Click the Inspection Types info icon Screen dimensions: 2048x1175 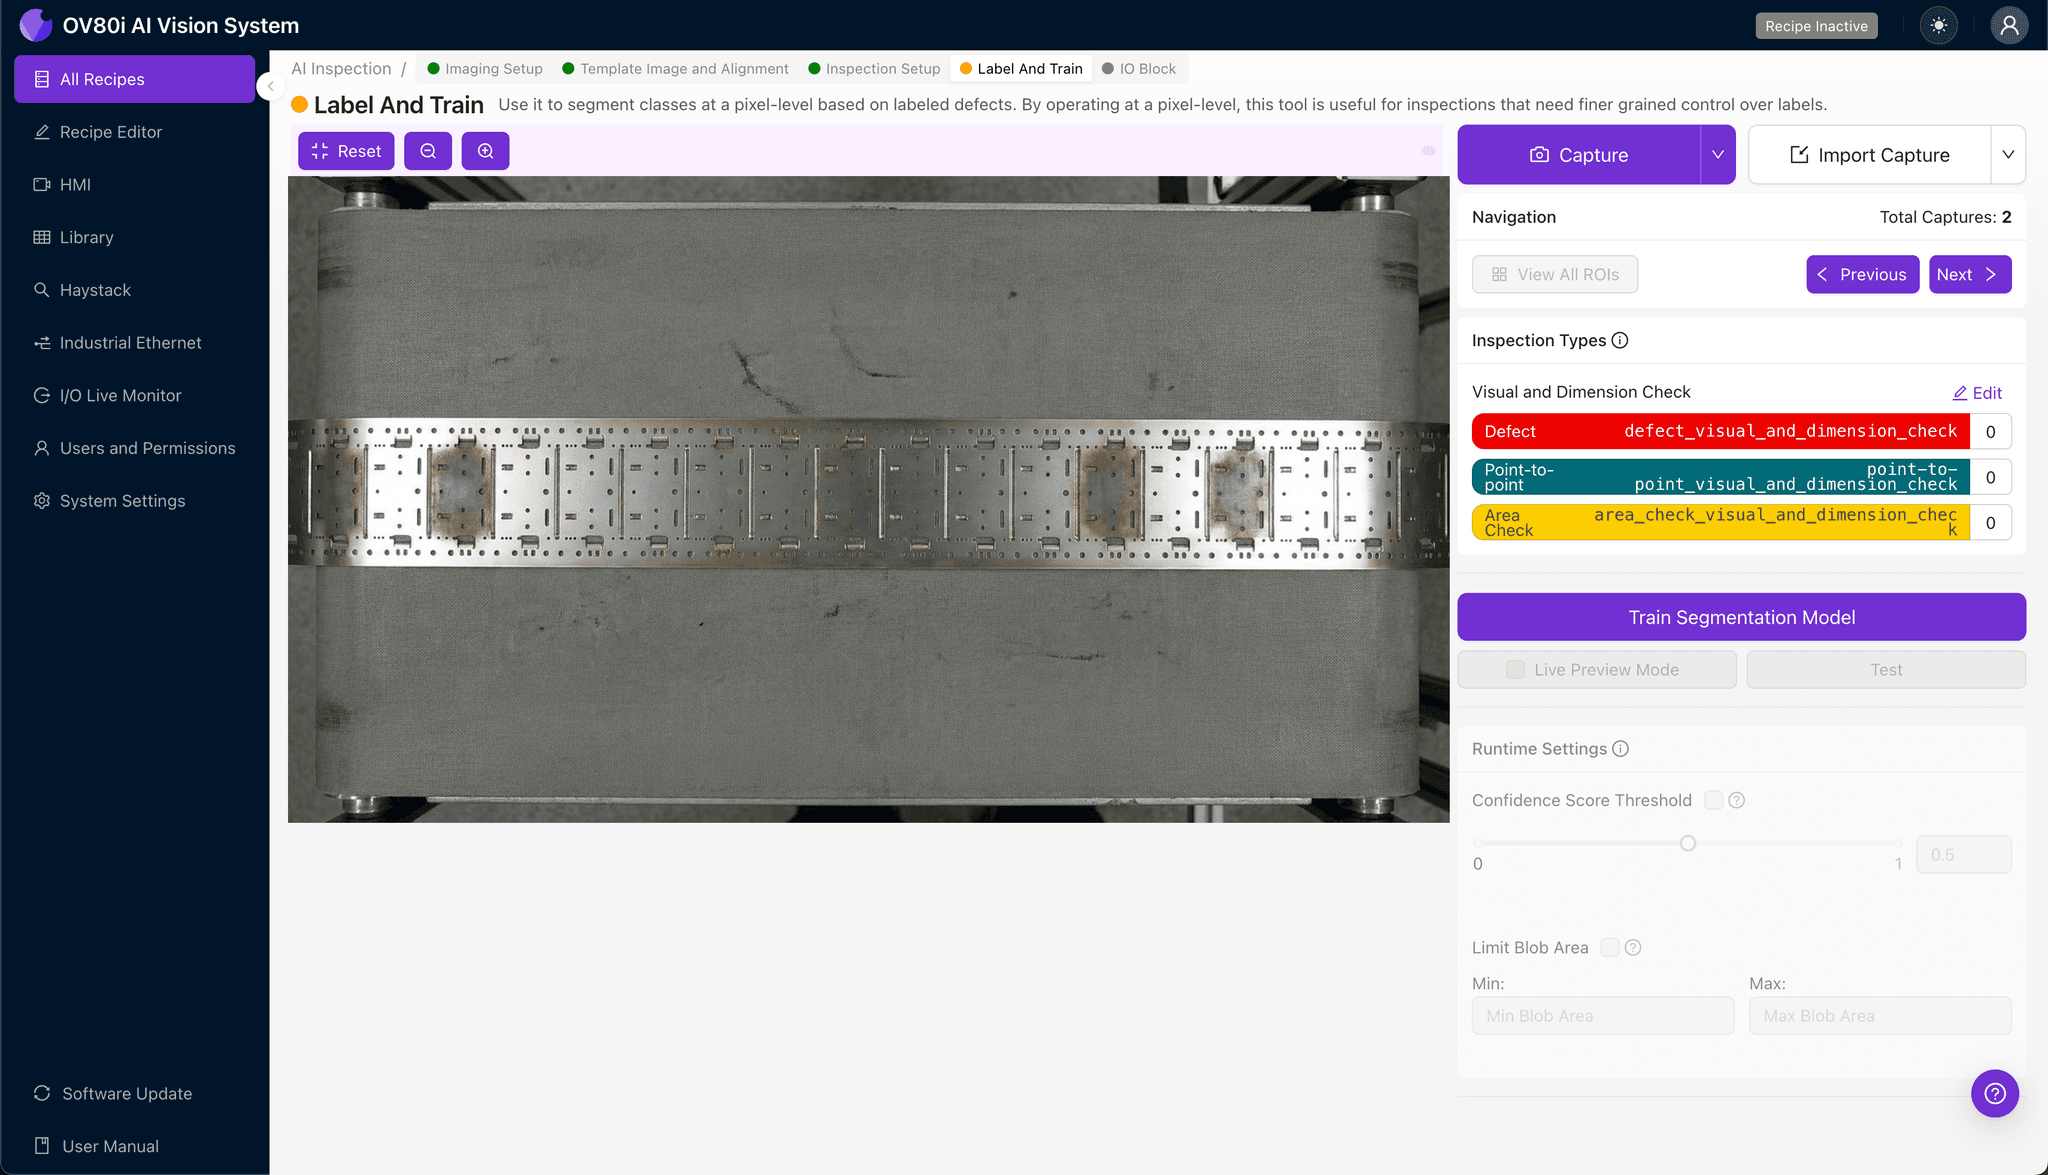coord(1620,340)
